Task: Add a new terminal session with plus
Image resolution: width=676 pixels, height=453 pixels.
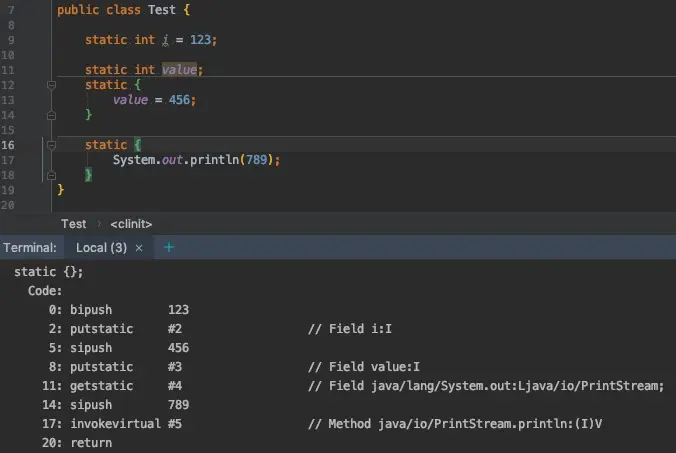Action: 169,247
